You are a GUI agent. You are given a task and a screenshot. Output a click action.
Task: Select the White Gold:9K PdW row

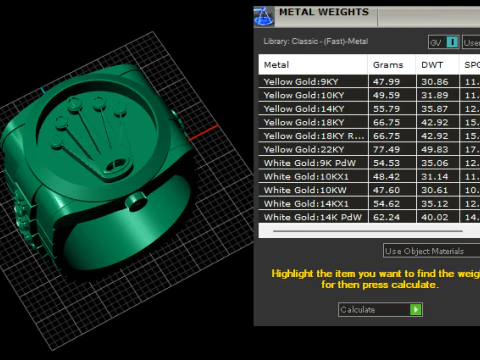coord(369,163)
